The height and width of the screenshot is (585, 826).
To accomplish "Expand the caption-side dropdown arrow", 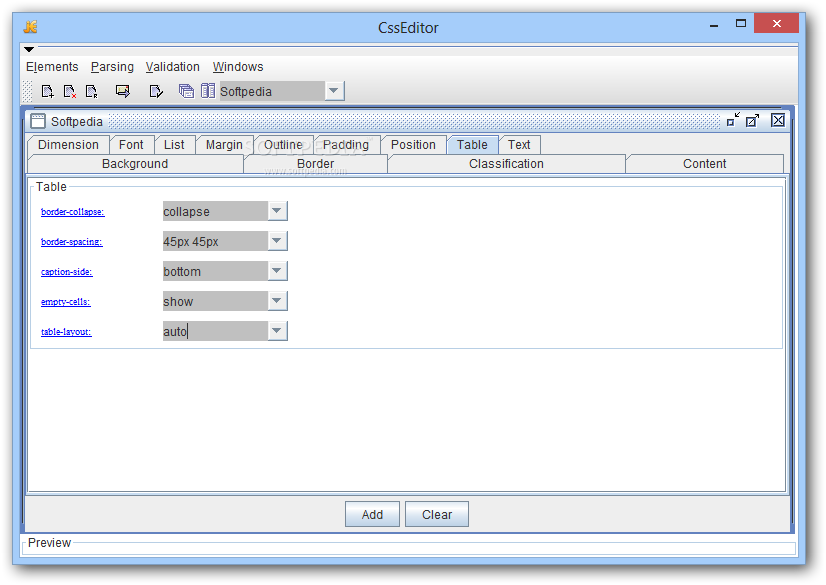I will [x=277, y=271].
